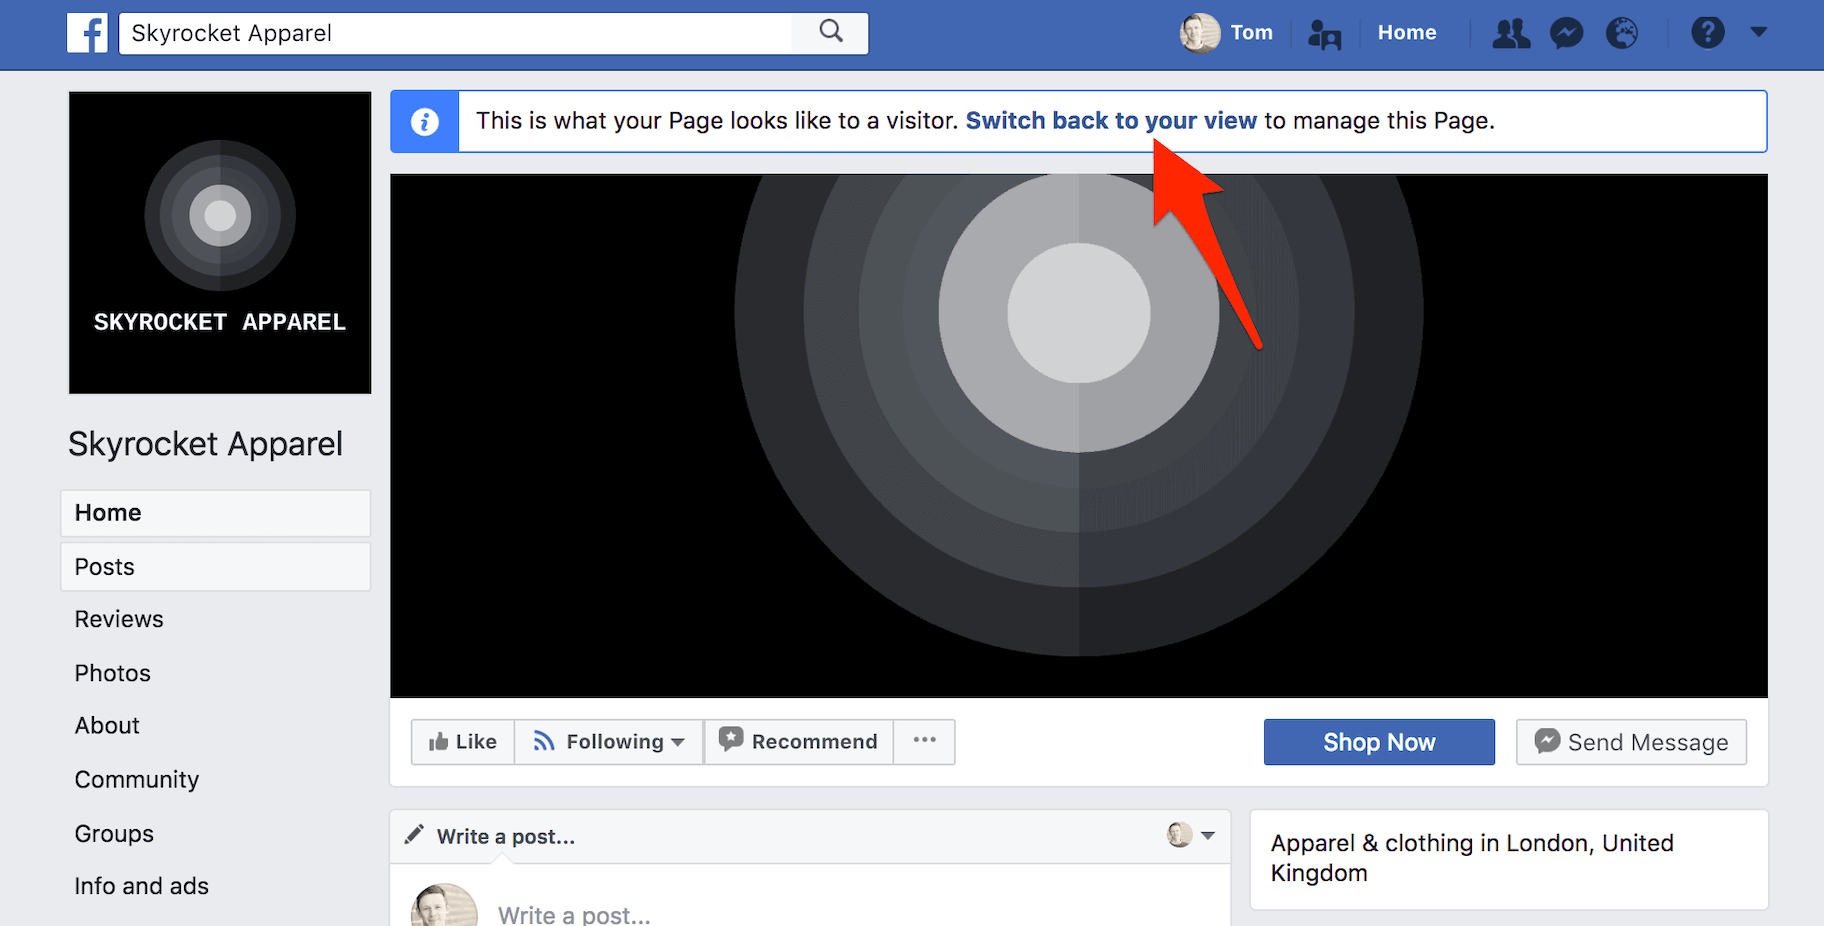Click the Facebook home logo
Image resolution: width=1824 pixels, height=926 pixels.
[87, 33]
